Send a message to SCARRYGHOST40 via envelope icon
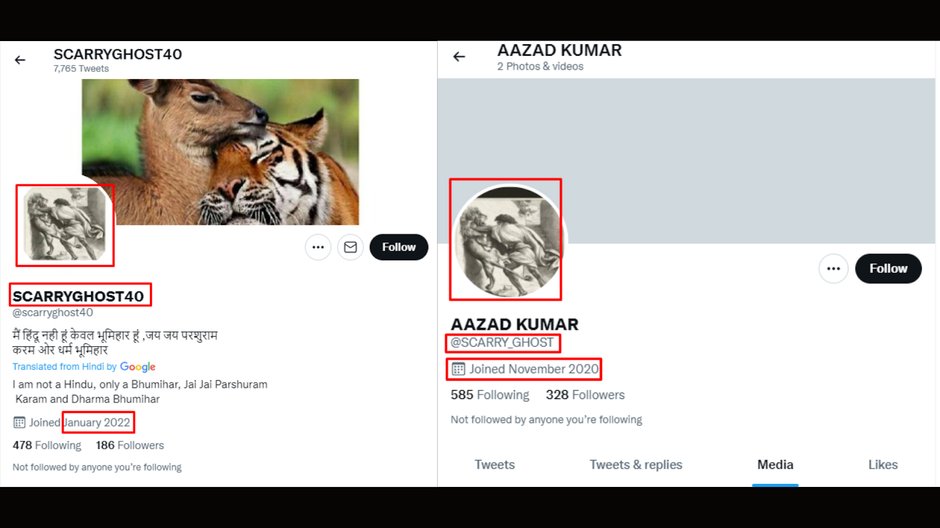The image size is (940, 528). 351,247
